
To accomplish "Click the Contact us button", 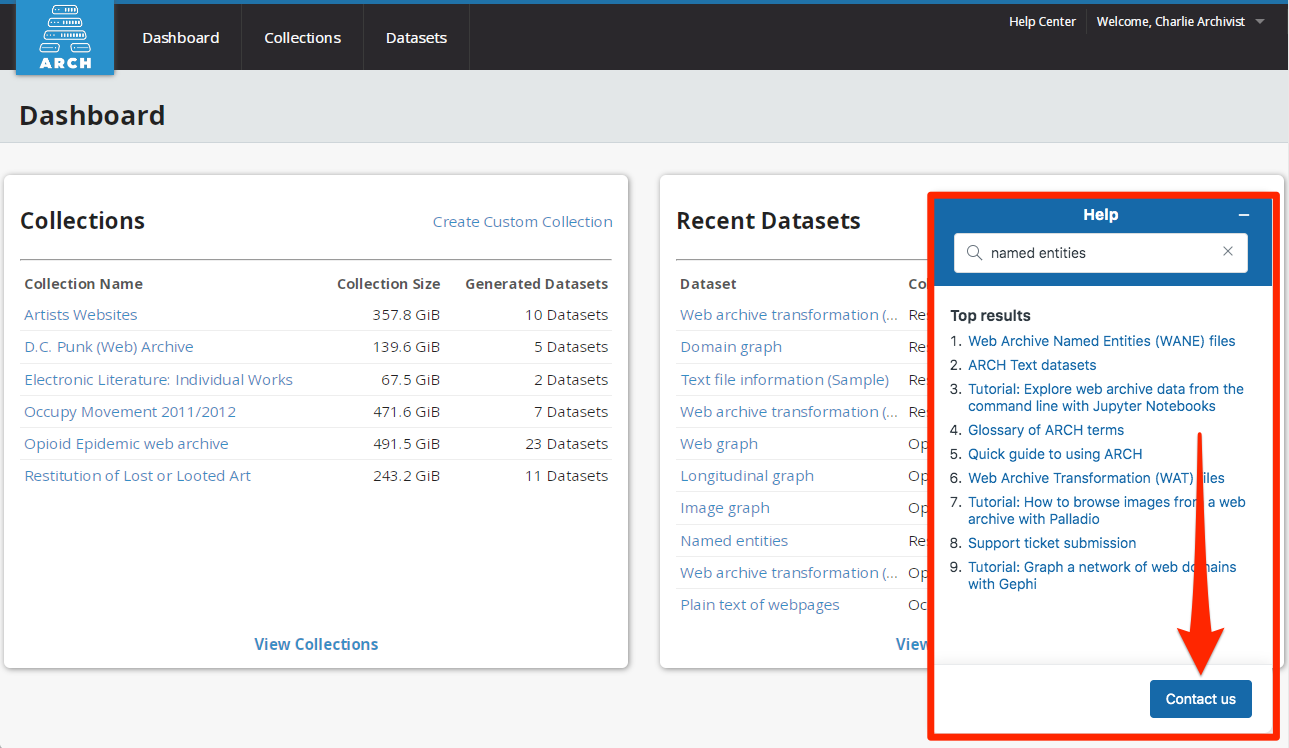I will 1201,699.
